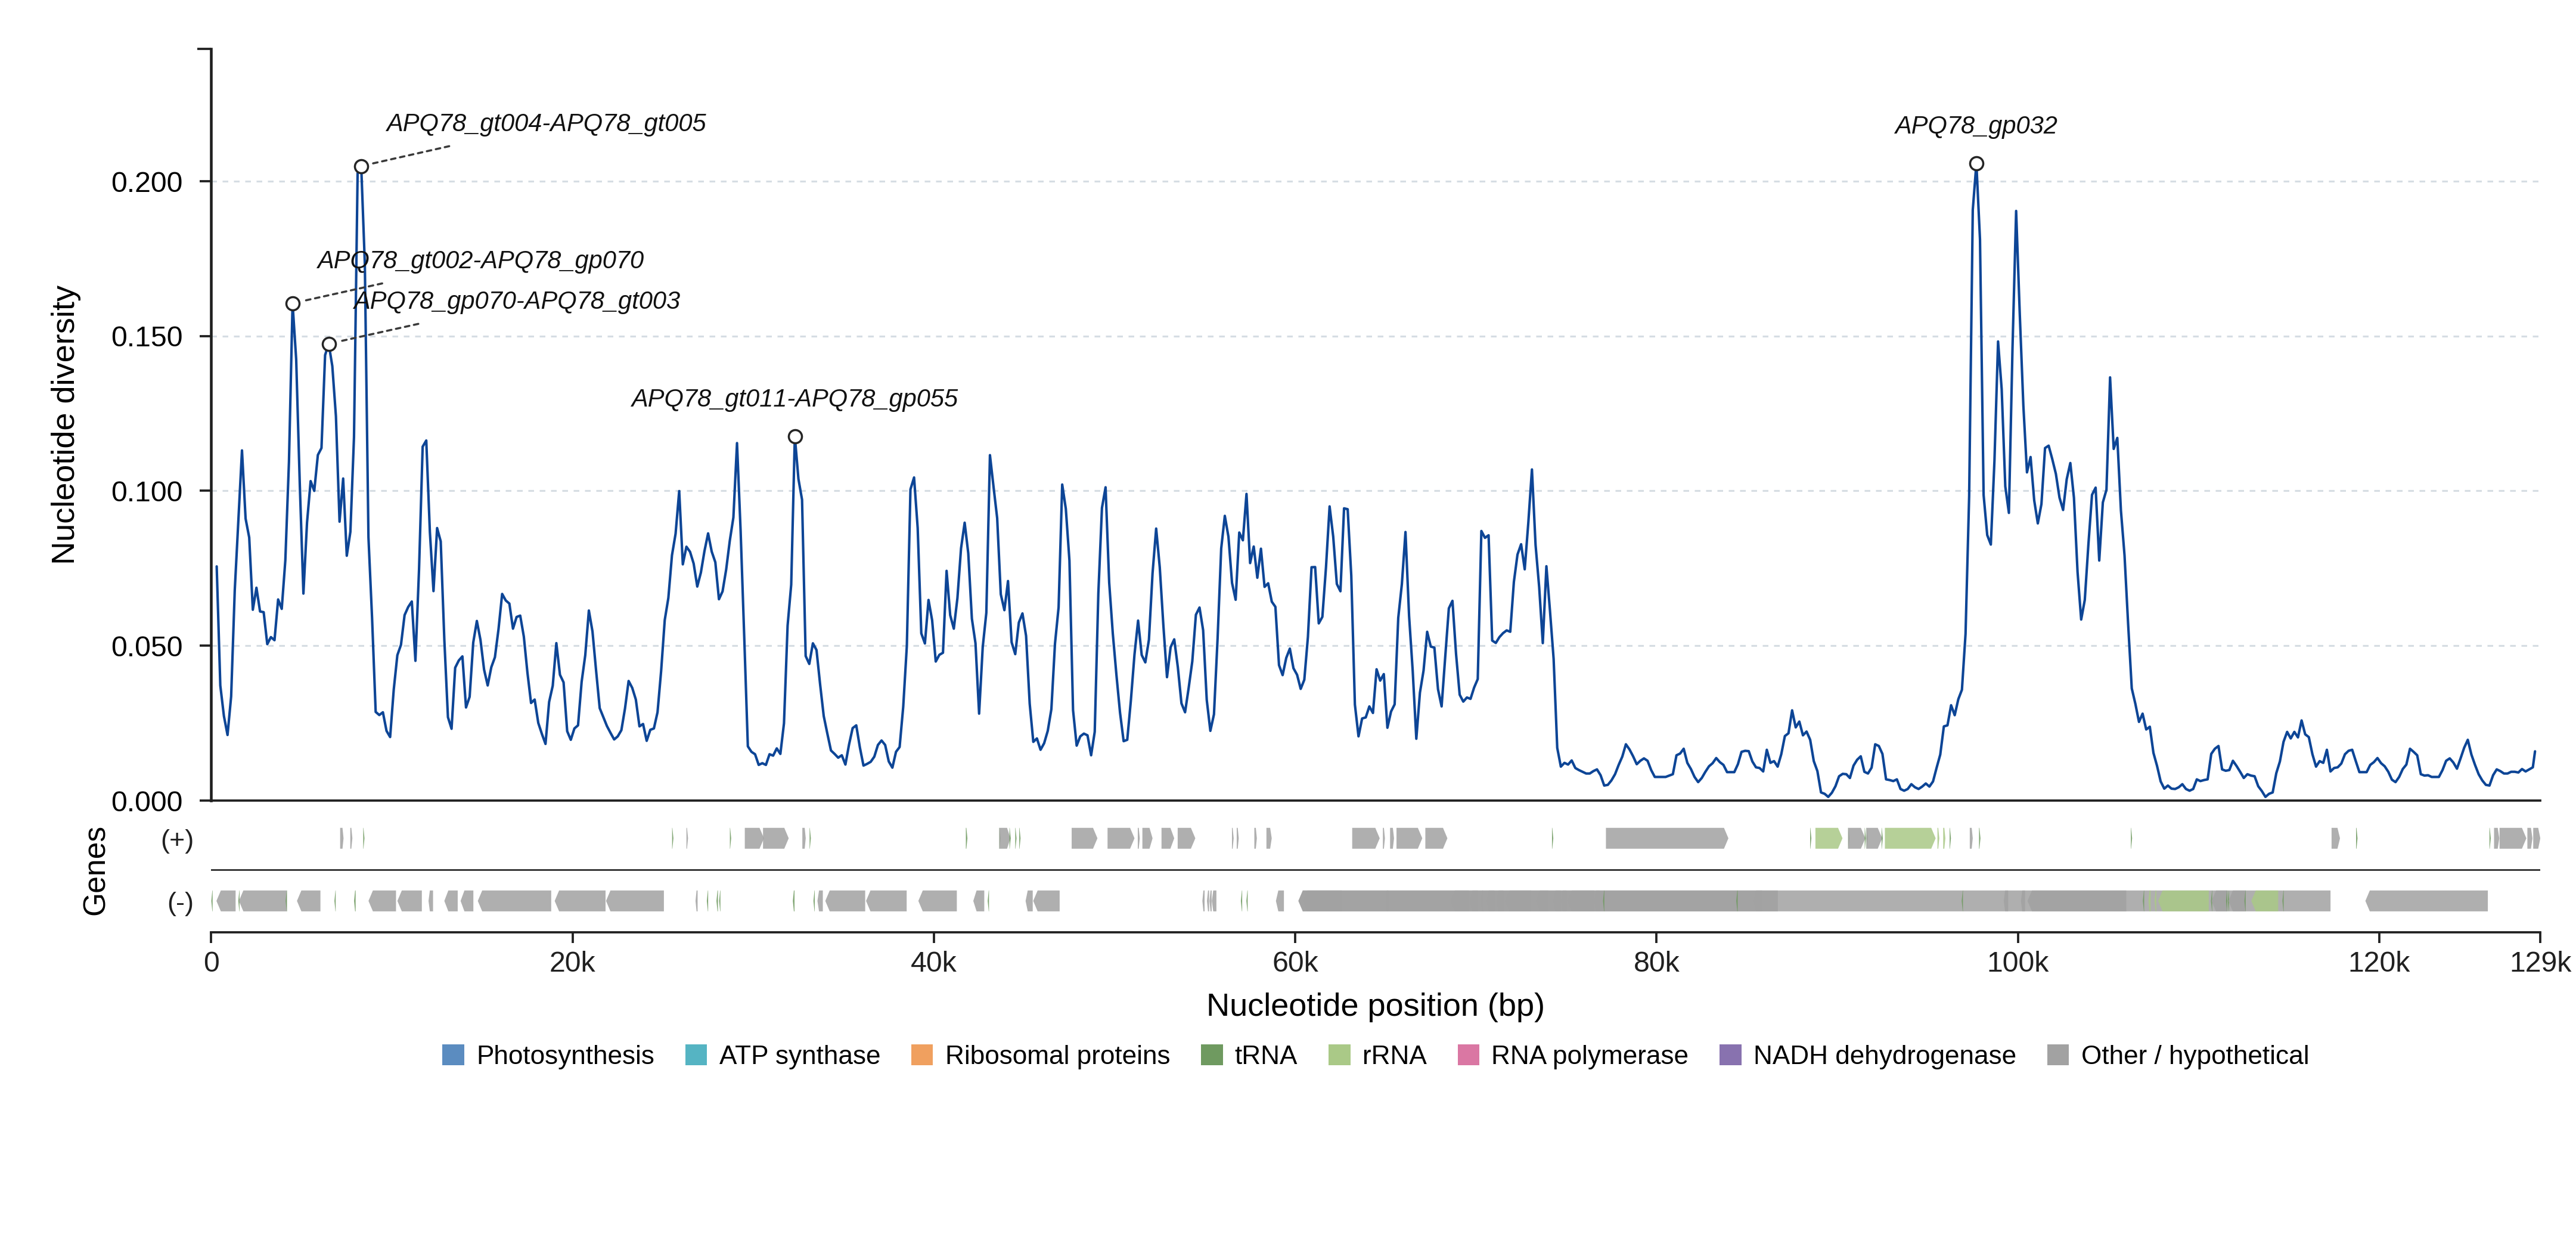The width and height of the screenshot is (2576, 1253).
Task: Click the 120k x-axis tick label
Action: [x=2379, y=962]
